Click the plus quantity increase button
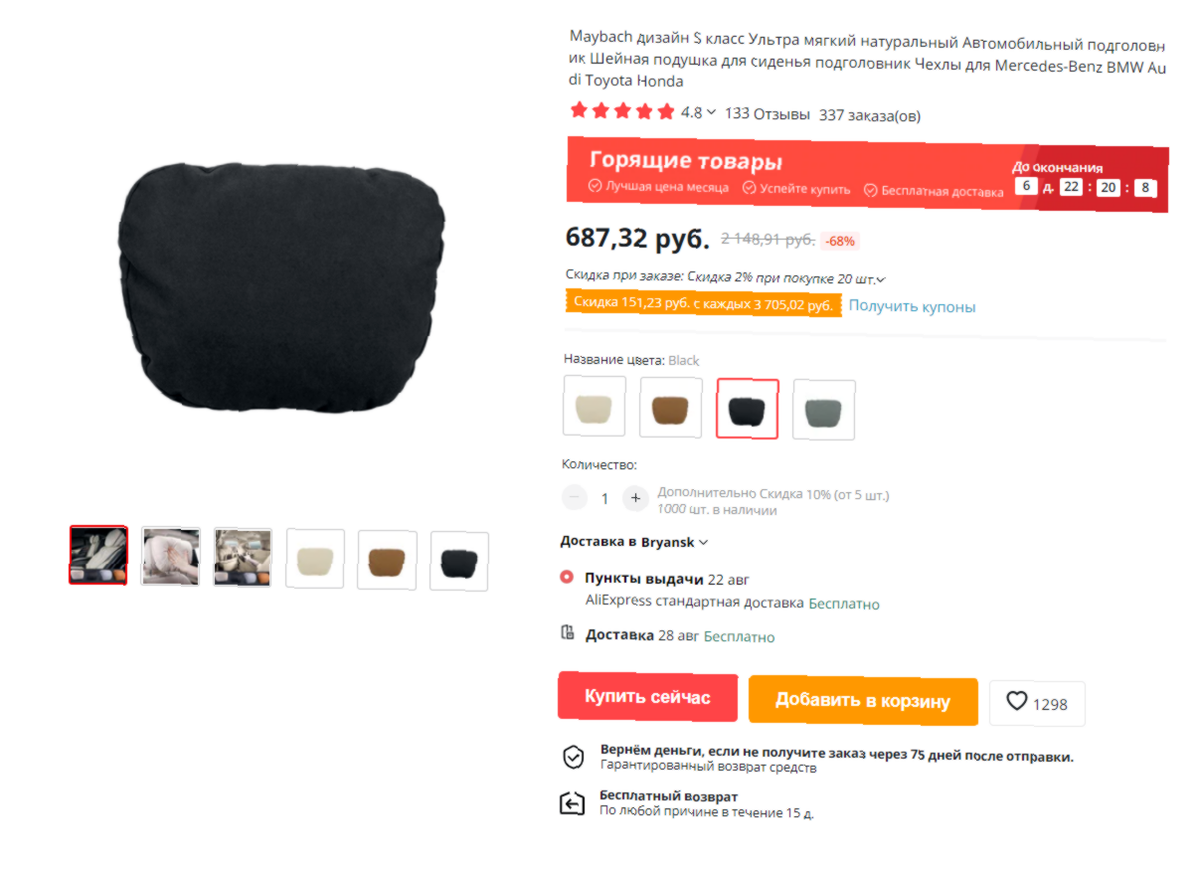 635,498
